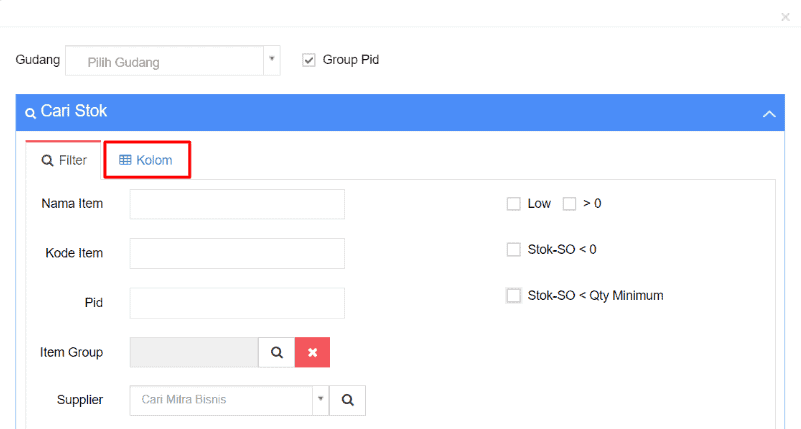Select the Filter tab
Screen dimensions: 801x429
point(63,160)
